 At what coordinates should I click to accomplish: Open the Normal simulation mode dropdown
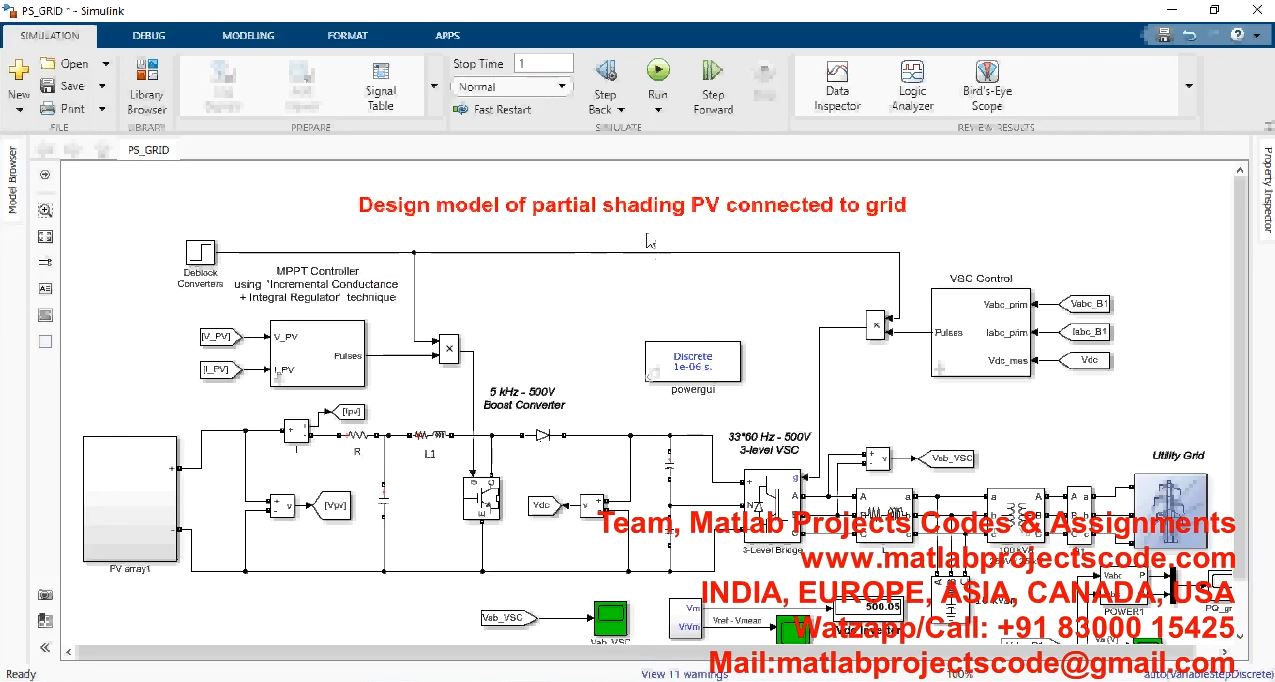pyautogui.click(x=512, y=87)
